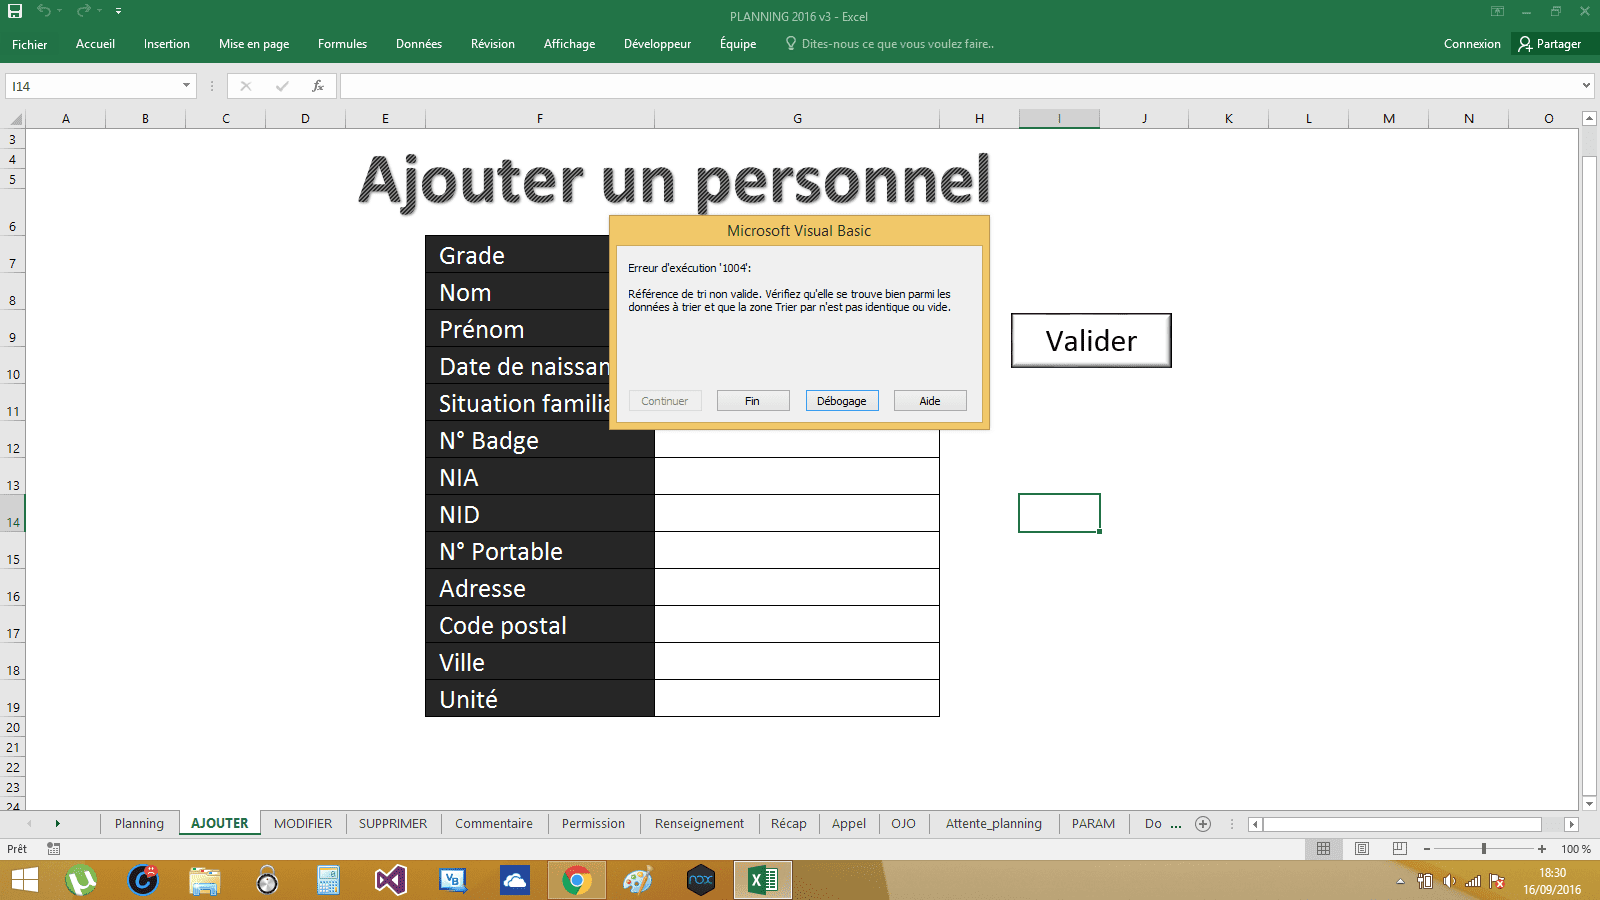Expand the formula bar
Viewport: 1600px width, 900px height.
(1586, 86)
